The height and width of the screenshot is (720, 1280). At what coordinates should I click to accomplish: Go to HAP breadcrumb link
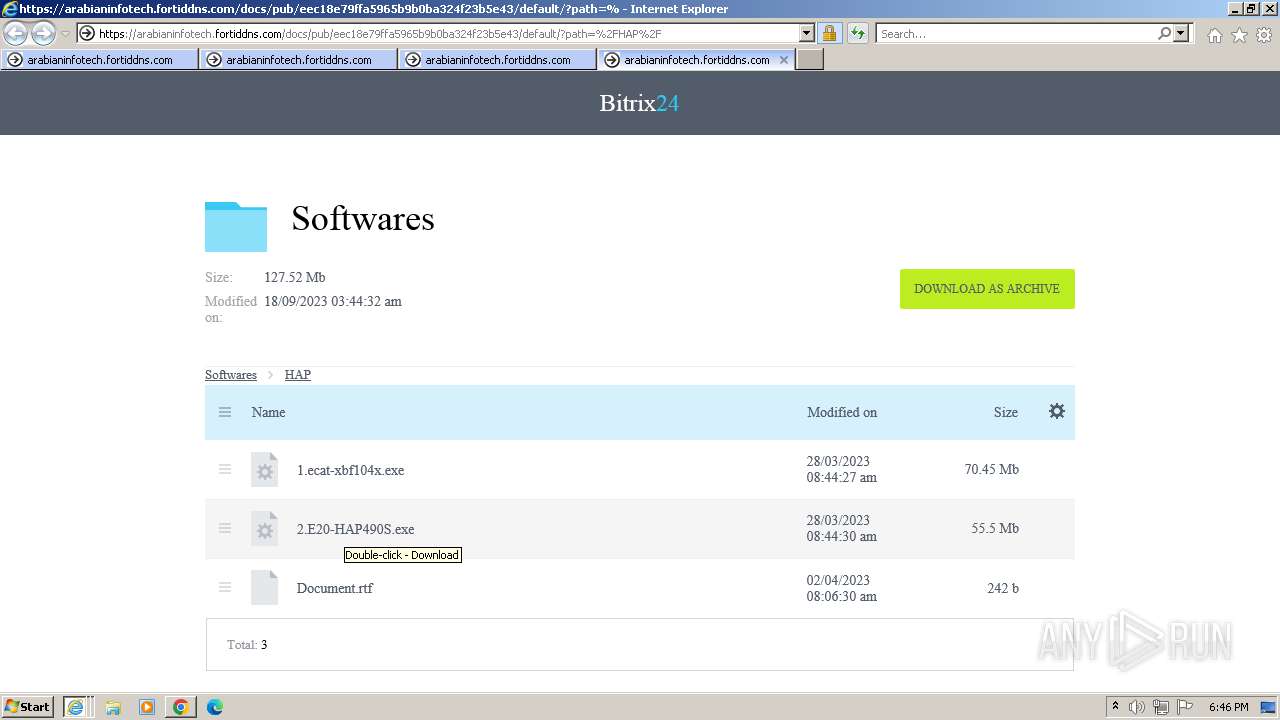(x=298, y=375)
